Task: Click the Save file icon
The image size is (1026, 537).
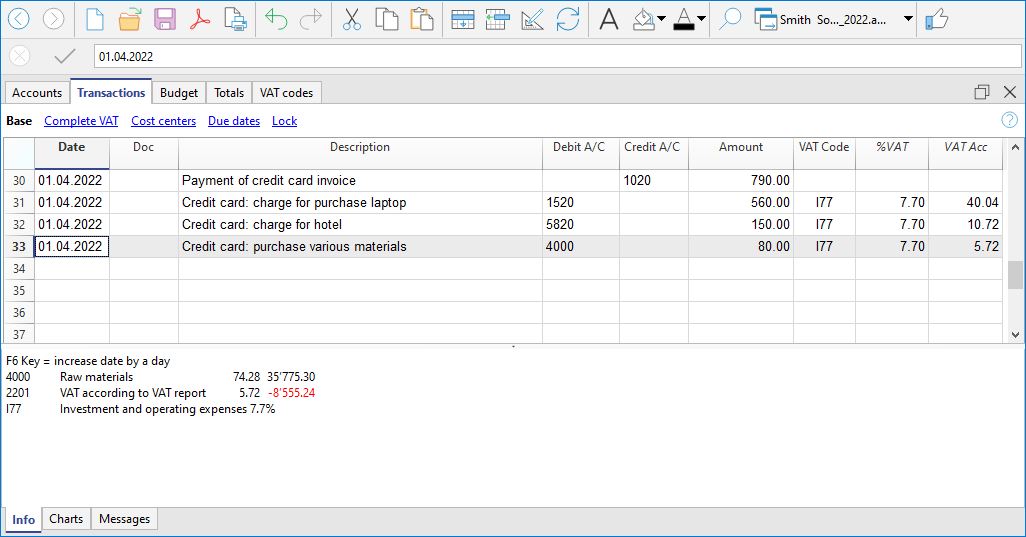Action: 165,19
